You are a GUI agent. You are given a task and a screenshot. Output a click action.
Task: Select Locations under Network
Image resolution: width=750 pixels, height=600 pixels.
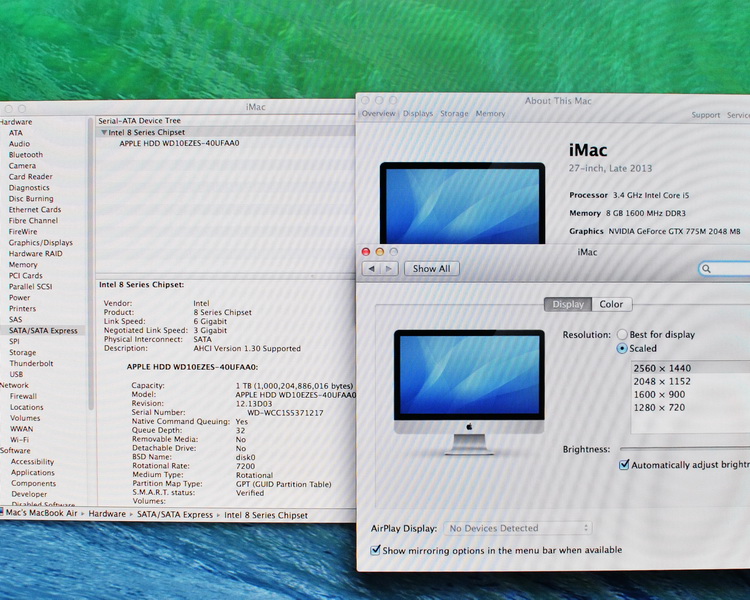(27, 407)
